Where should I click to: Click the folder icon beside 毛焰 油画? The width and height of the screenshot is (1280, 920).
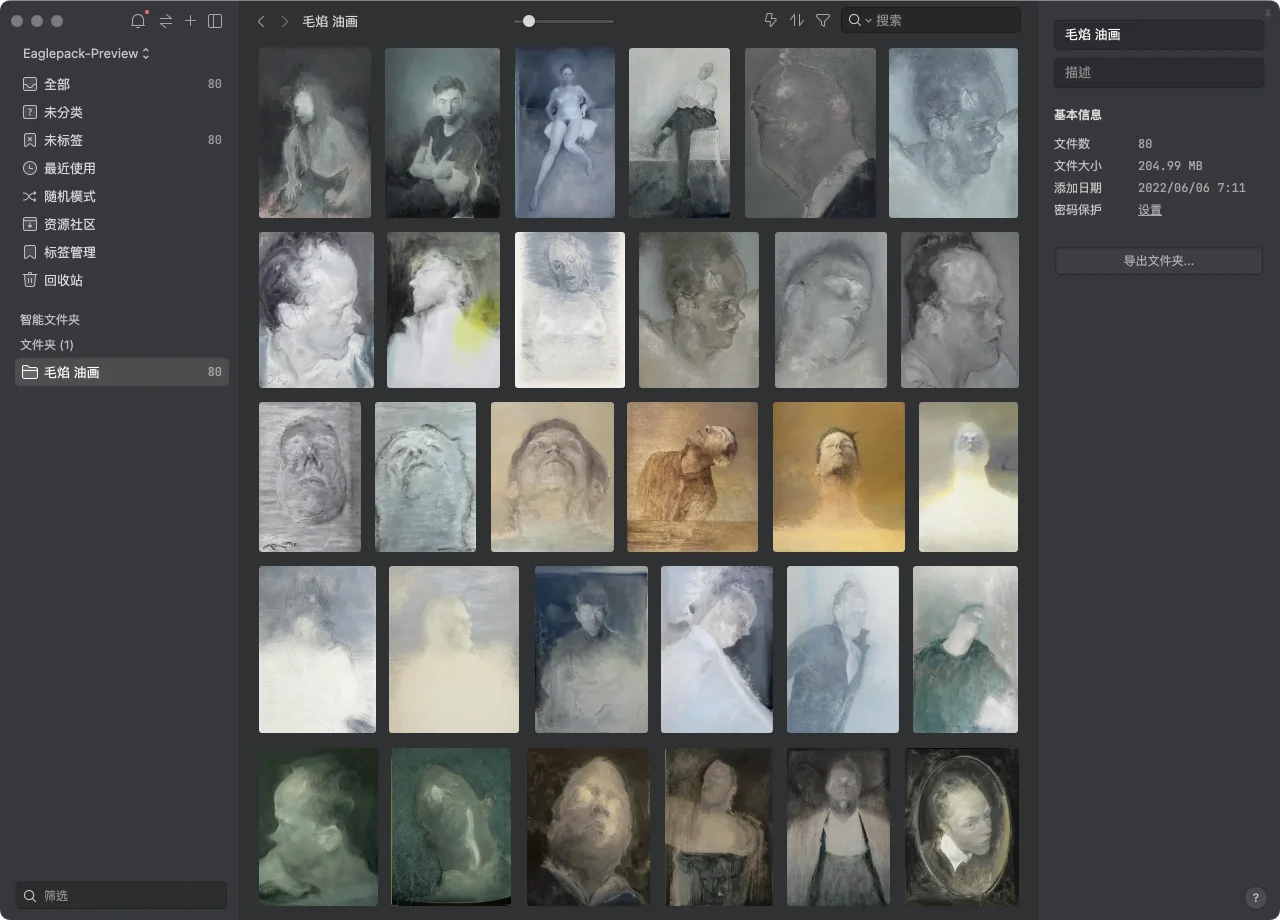(30, 372)
